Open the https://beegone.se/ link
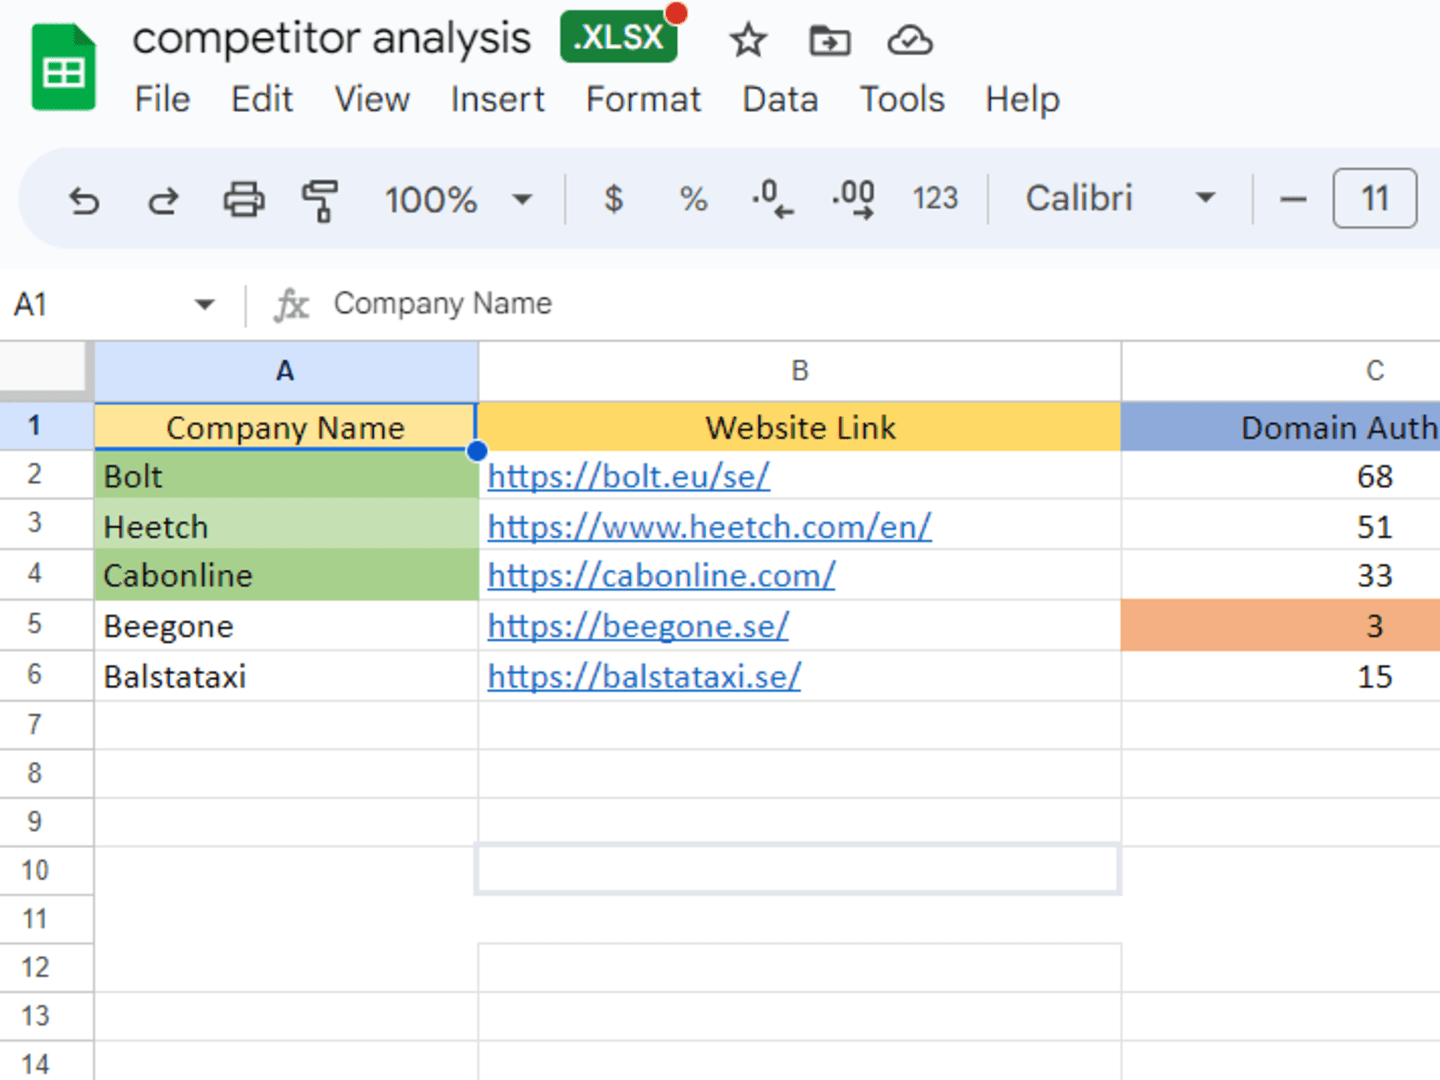Viewport: 1440px width, 1080px height. click(638, 626)
